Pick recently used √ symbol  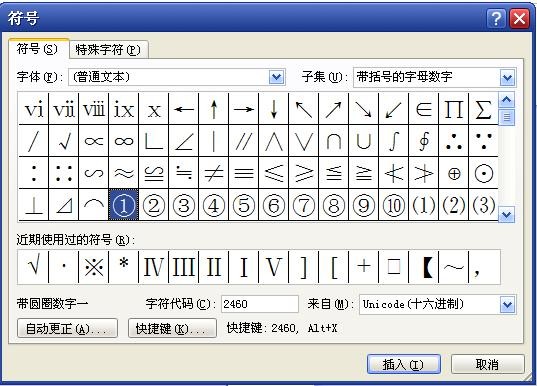point(33,266)
